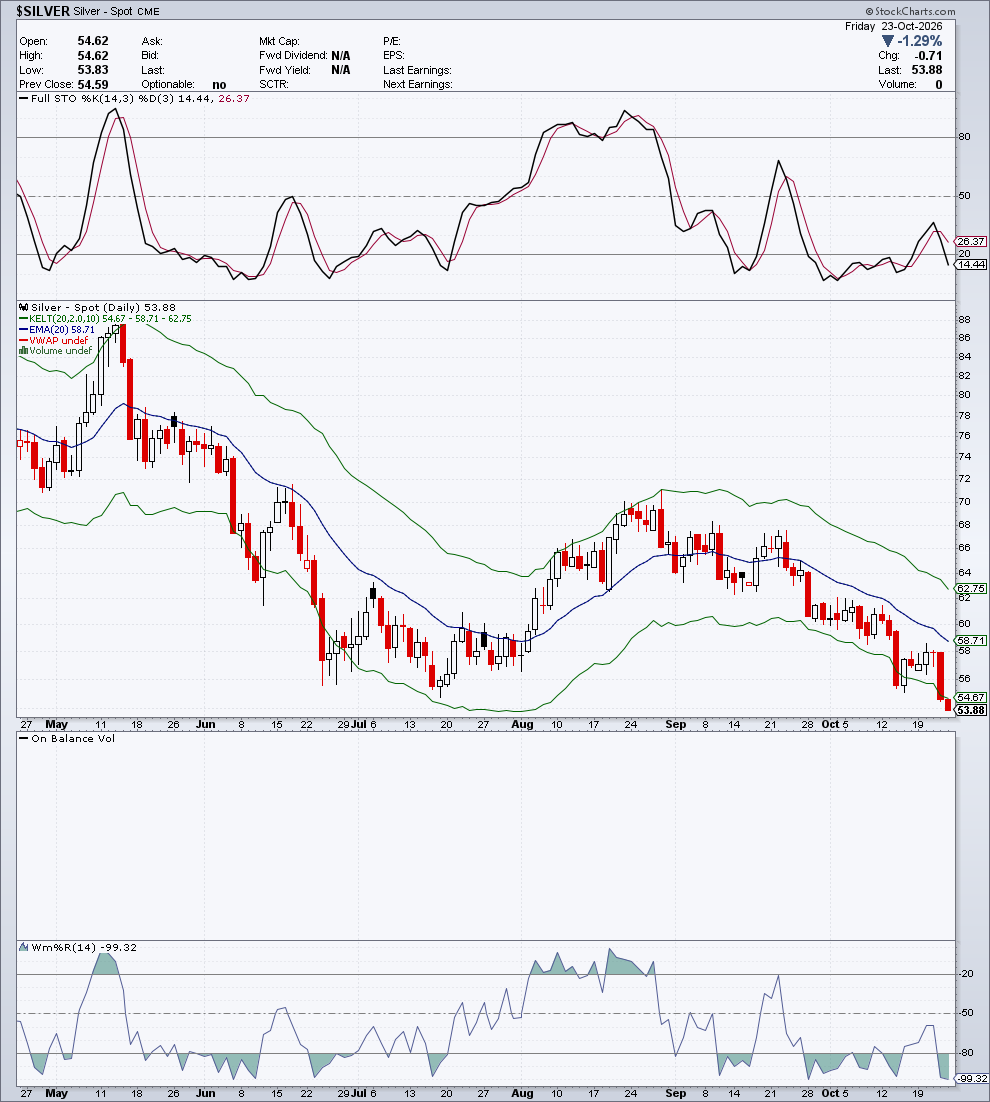The height and width of the screenshot is (1102, 990).
Task: Click the 14.44 flag on stochastic axis
Action: coord(971,264)
